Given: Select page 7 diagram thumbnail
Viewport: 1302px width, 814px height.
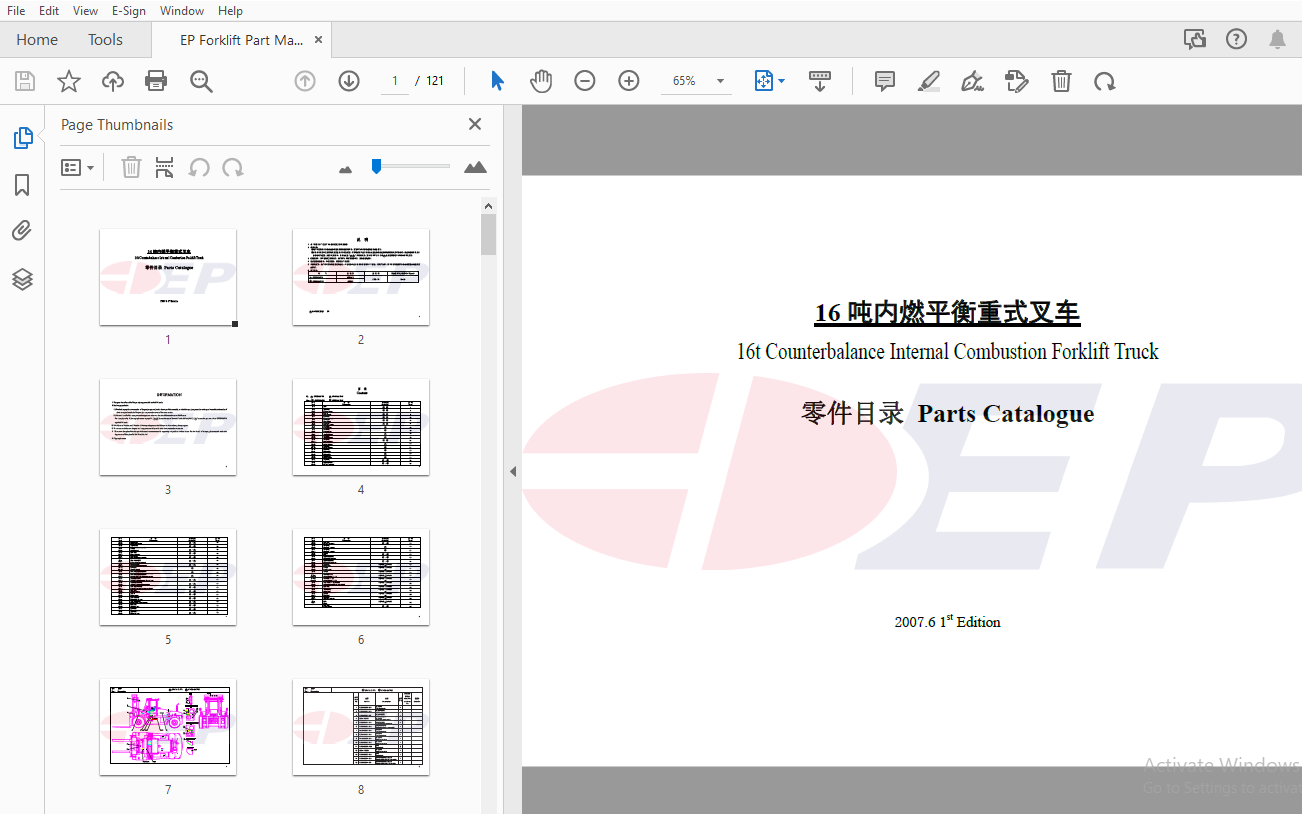Looking at the screenshot, I should point(168,727).
